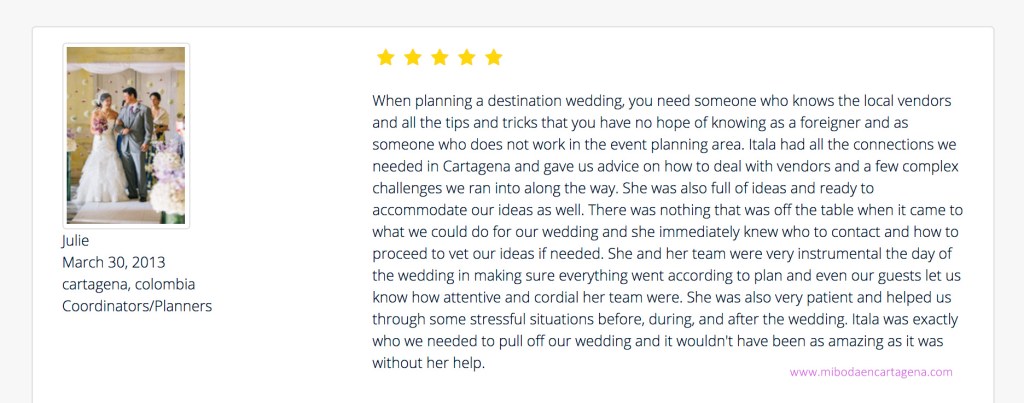Open the Coordinators/Planners category
The width and height of the screenshot is (1024, 403).
pos(137,306)
